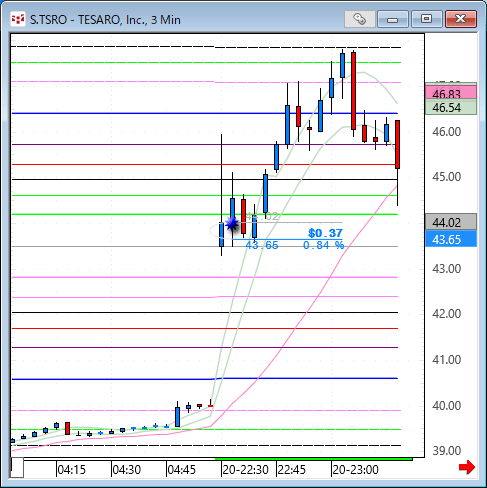Viewport: 487px width, 488px height.
Task: Select the green 46.54 price label
Action: click(451, 108)
